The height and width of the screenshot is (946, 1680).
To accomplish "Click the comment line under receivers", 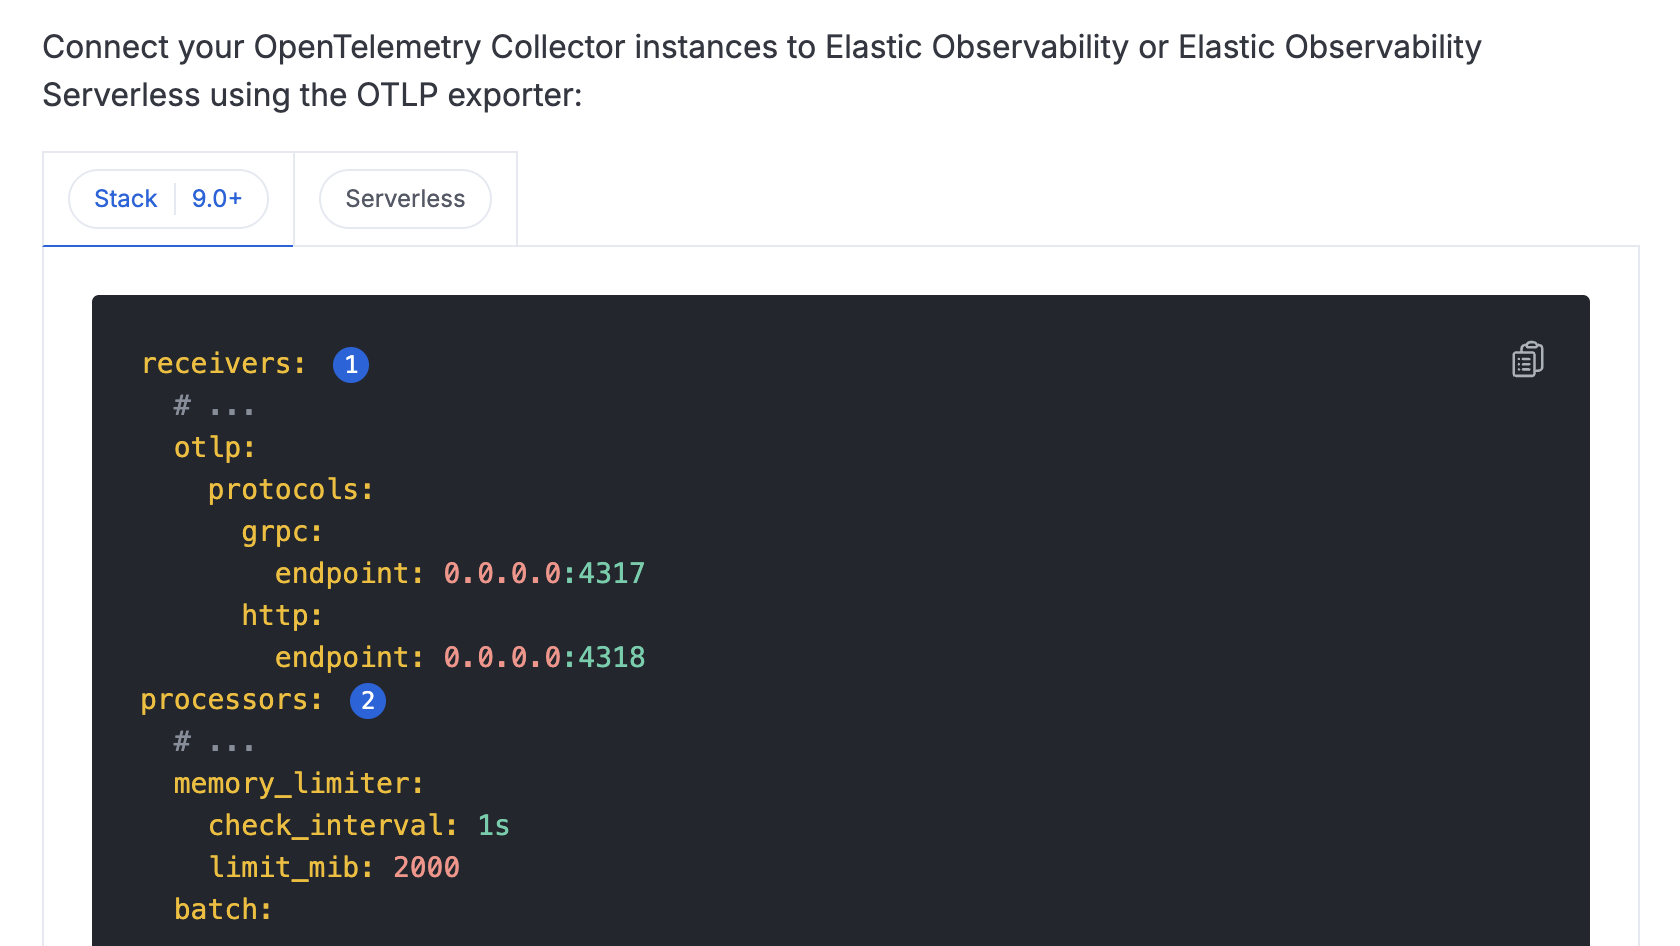I will (x=214, y=406).
